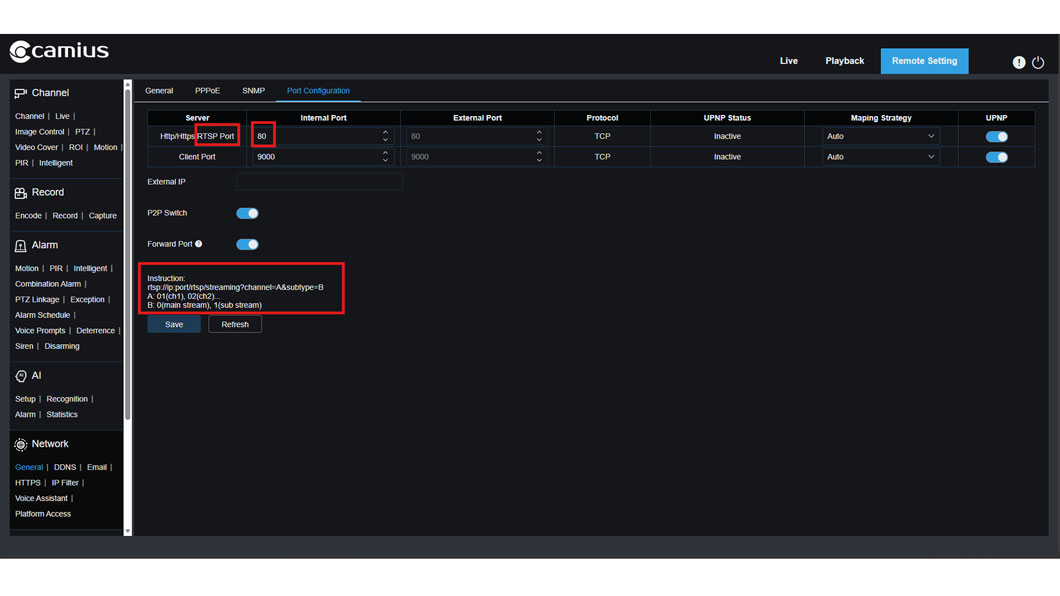Click the power logout icon
This screenshot has height=596, width=1060.
(x=1038, y=62)
